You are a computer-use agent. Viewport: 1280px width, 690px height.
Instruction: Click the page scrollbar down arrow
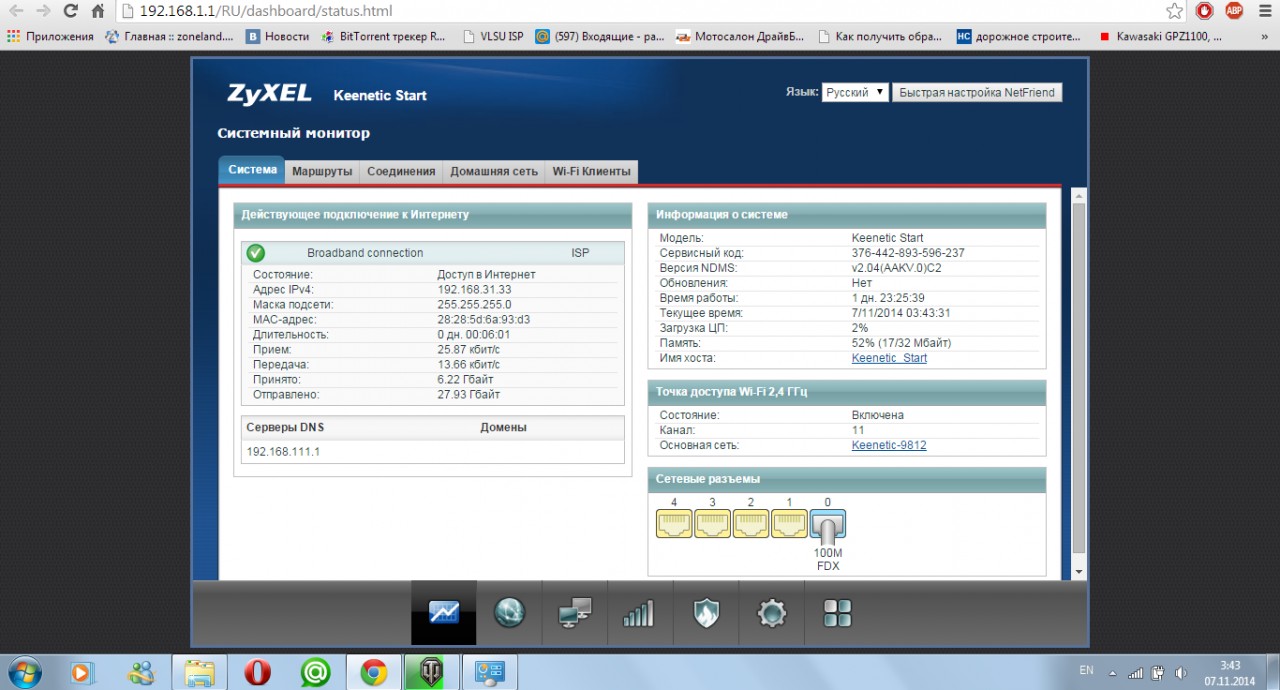pos(1078,571)
